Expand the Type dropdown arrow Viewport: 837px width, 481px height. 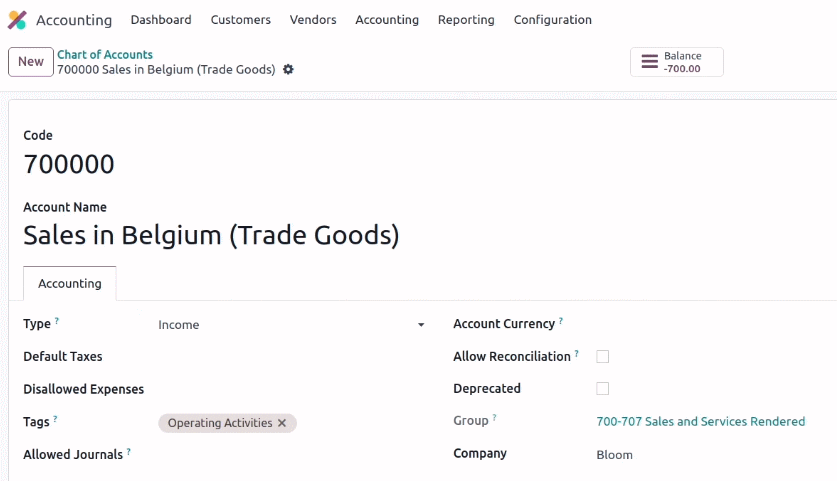point(421,325)
